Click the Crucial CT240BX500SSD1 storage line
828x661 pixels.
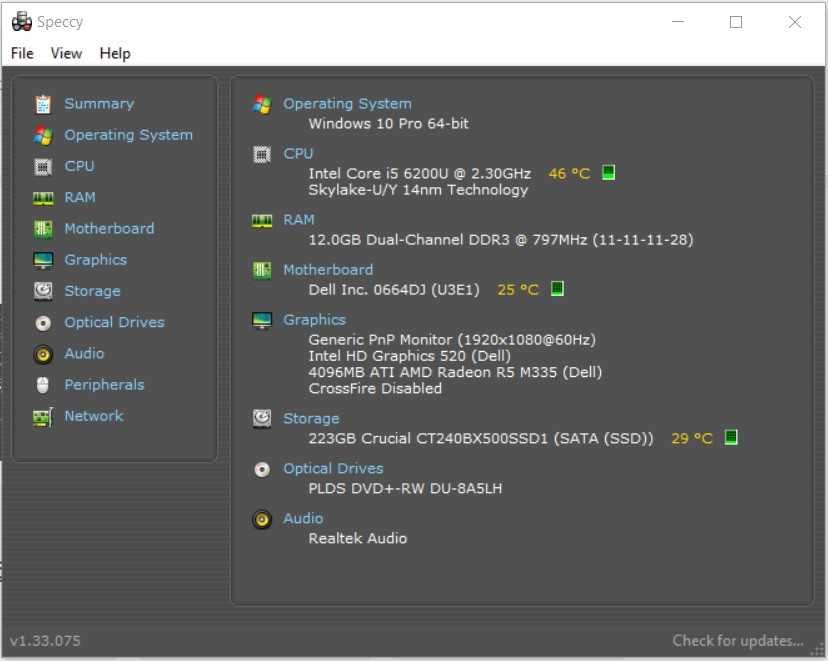point(481,438)
